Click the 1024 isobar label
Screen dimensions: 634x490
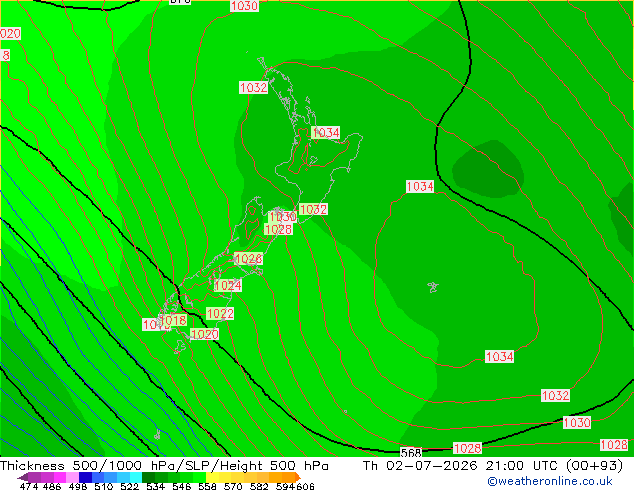(x=228, y=285)
